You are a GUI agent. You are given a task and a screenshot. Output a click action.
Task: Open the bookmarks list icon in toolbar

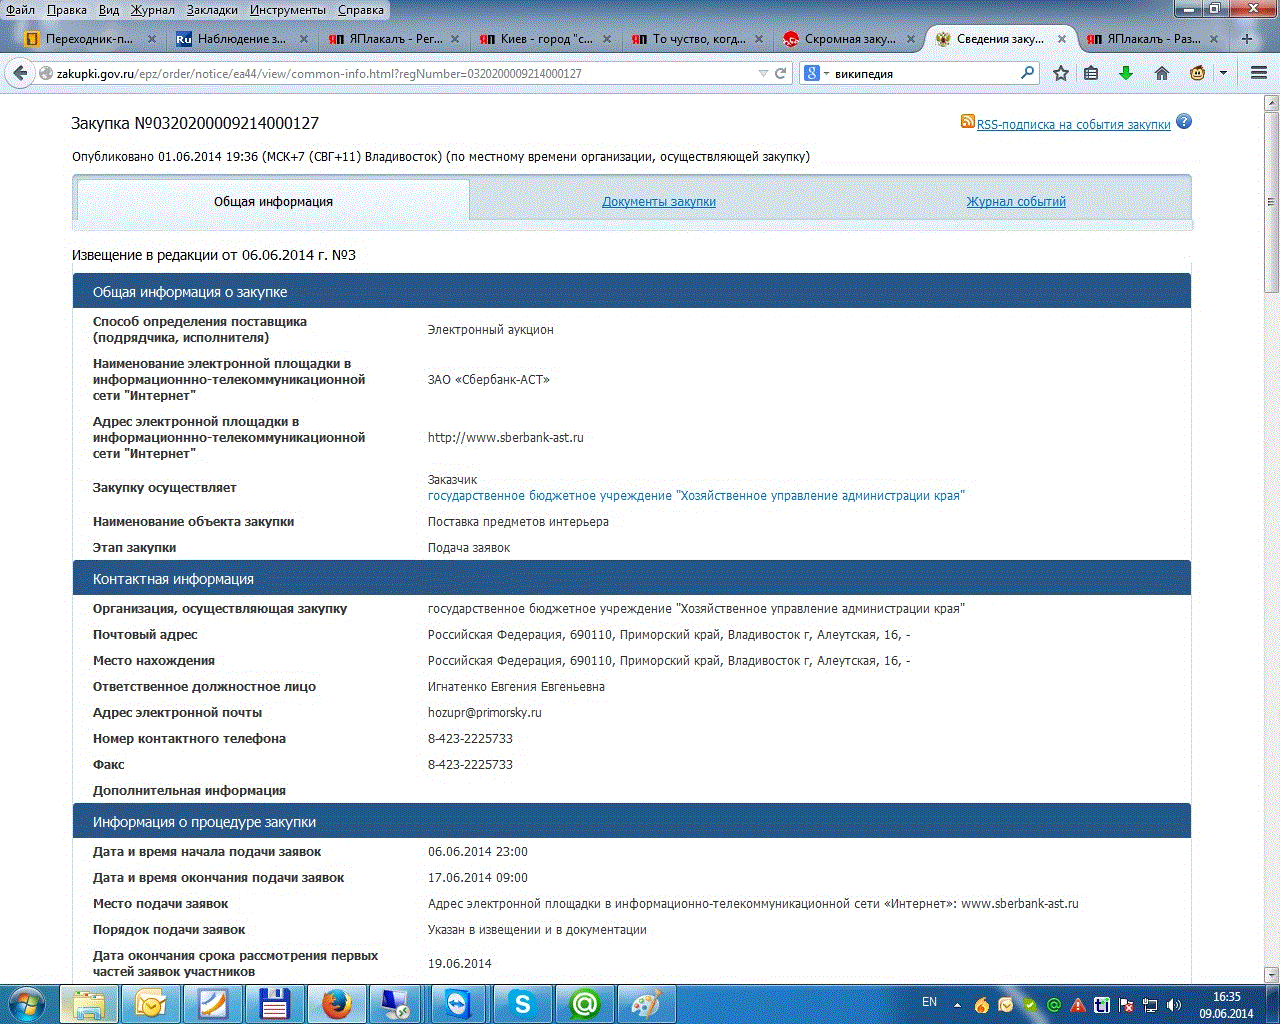tap(1091, 73)
